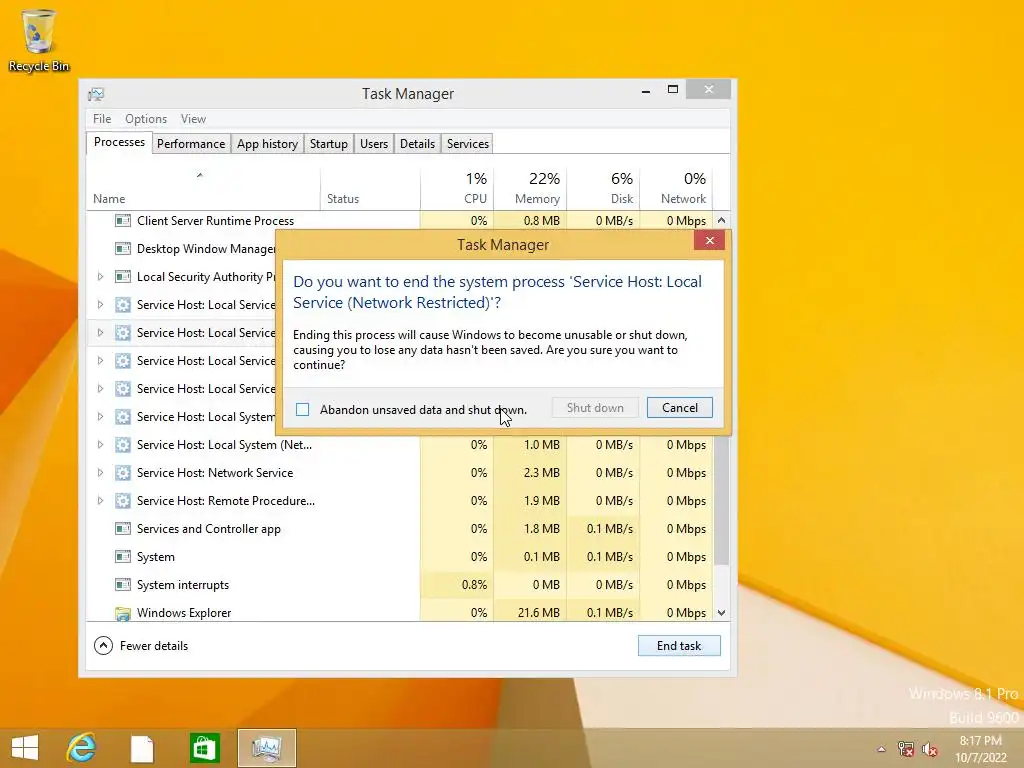
Task: Click the System interrupts icon
Action: click(x=122, y=585)
